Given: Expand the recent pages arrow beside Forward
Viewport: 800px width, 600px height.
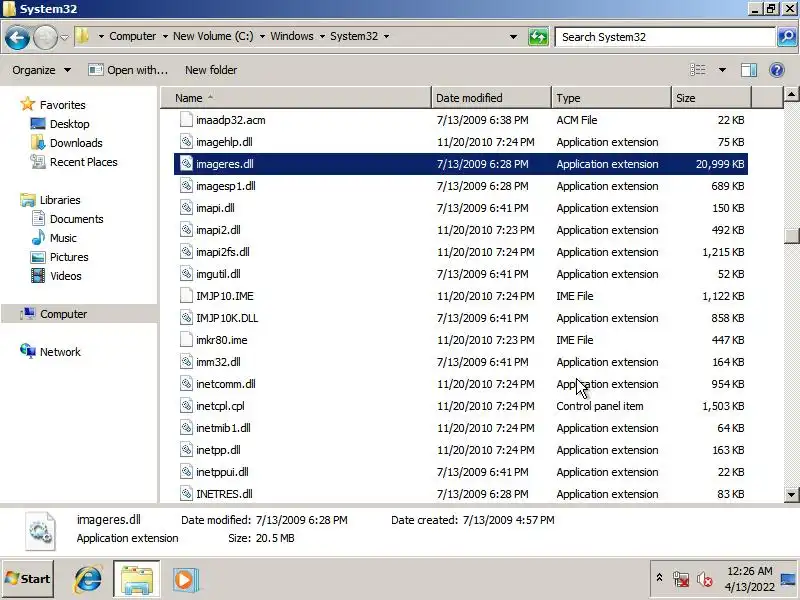Looking at the screenshot, I should pyautogui.click(x=64, y=37).
